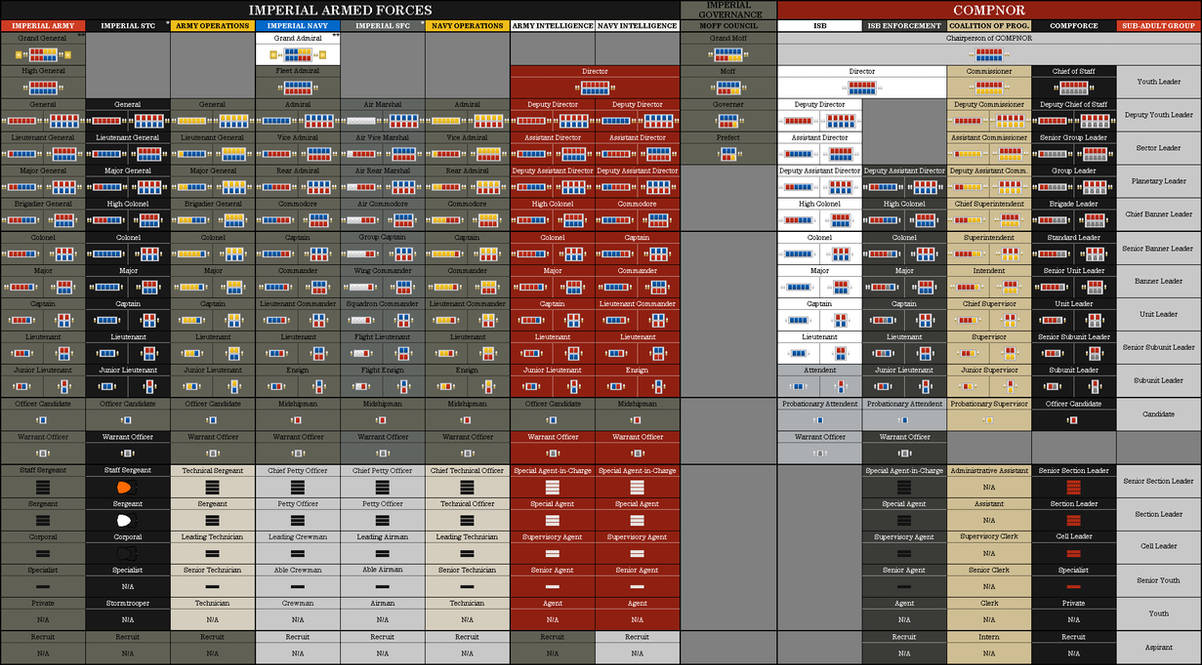This screenshot has width=1202, height=665.
Task: Click the 'Administrative Assistant' rank label
Action: [989, 470]
